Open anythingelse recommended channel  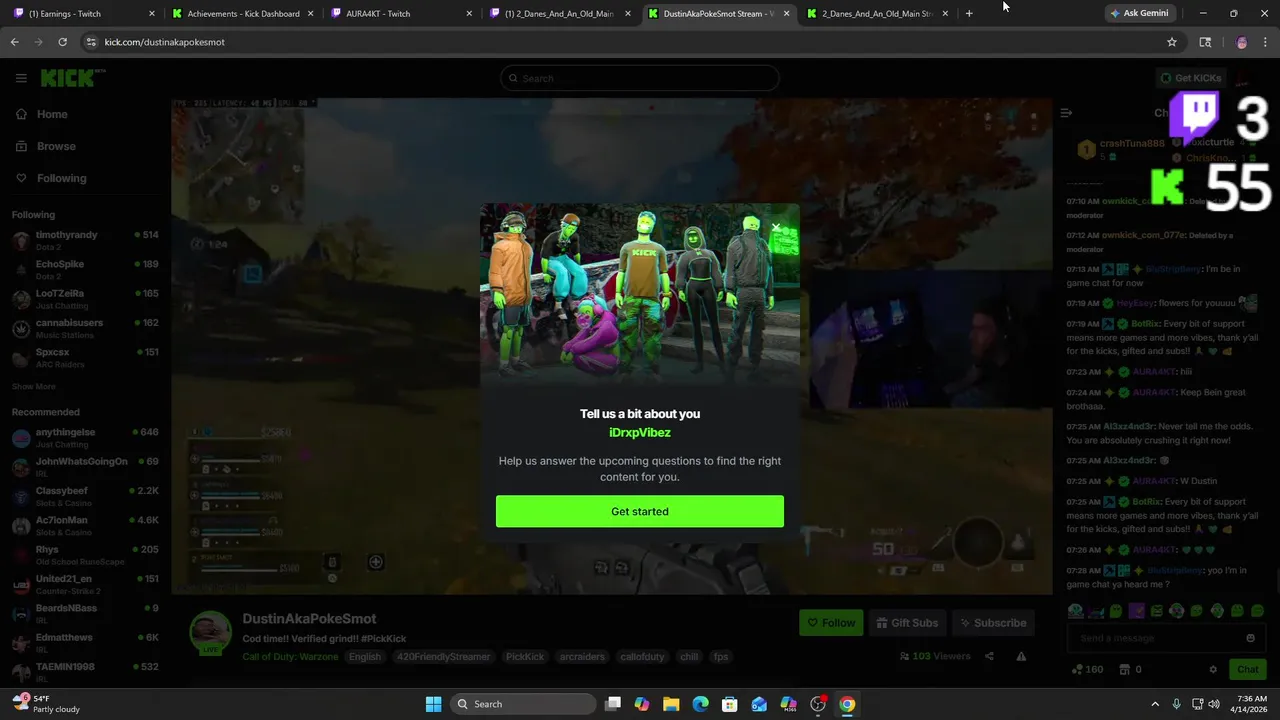(85, 437)
